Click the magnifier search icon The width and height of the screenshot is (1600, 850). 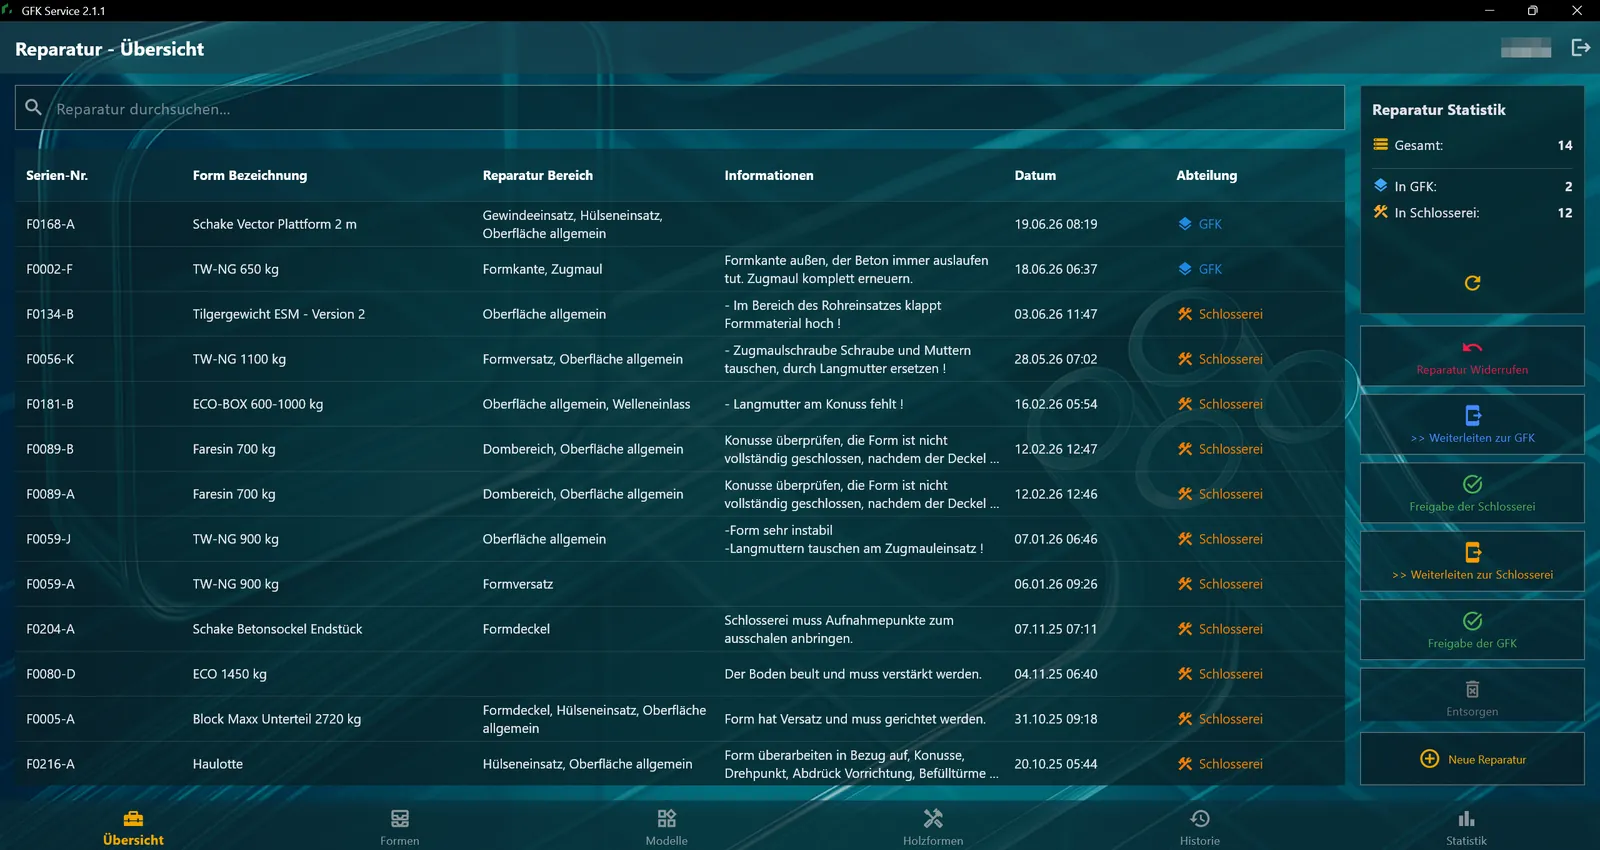click(34, 107)
